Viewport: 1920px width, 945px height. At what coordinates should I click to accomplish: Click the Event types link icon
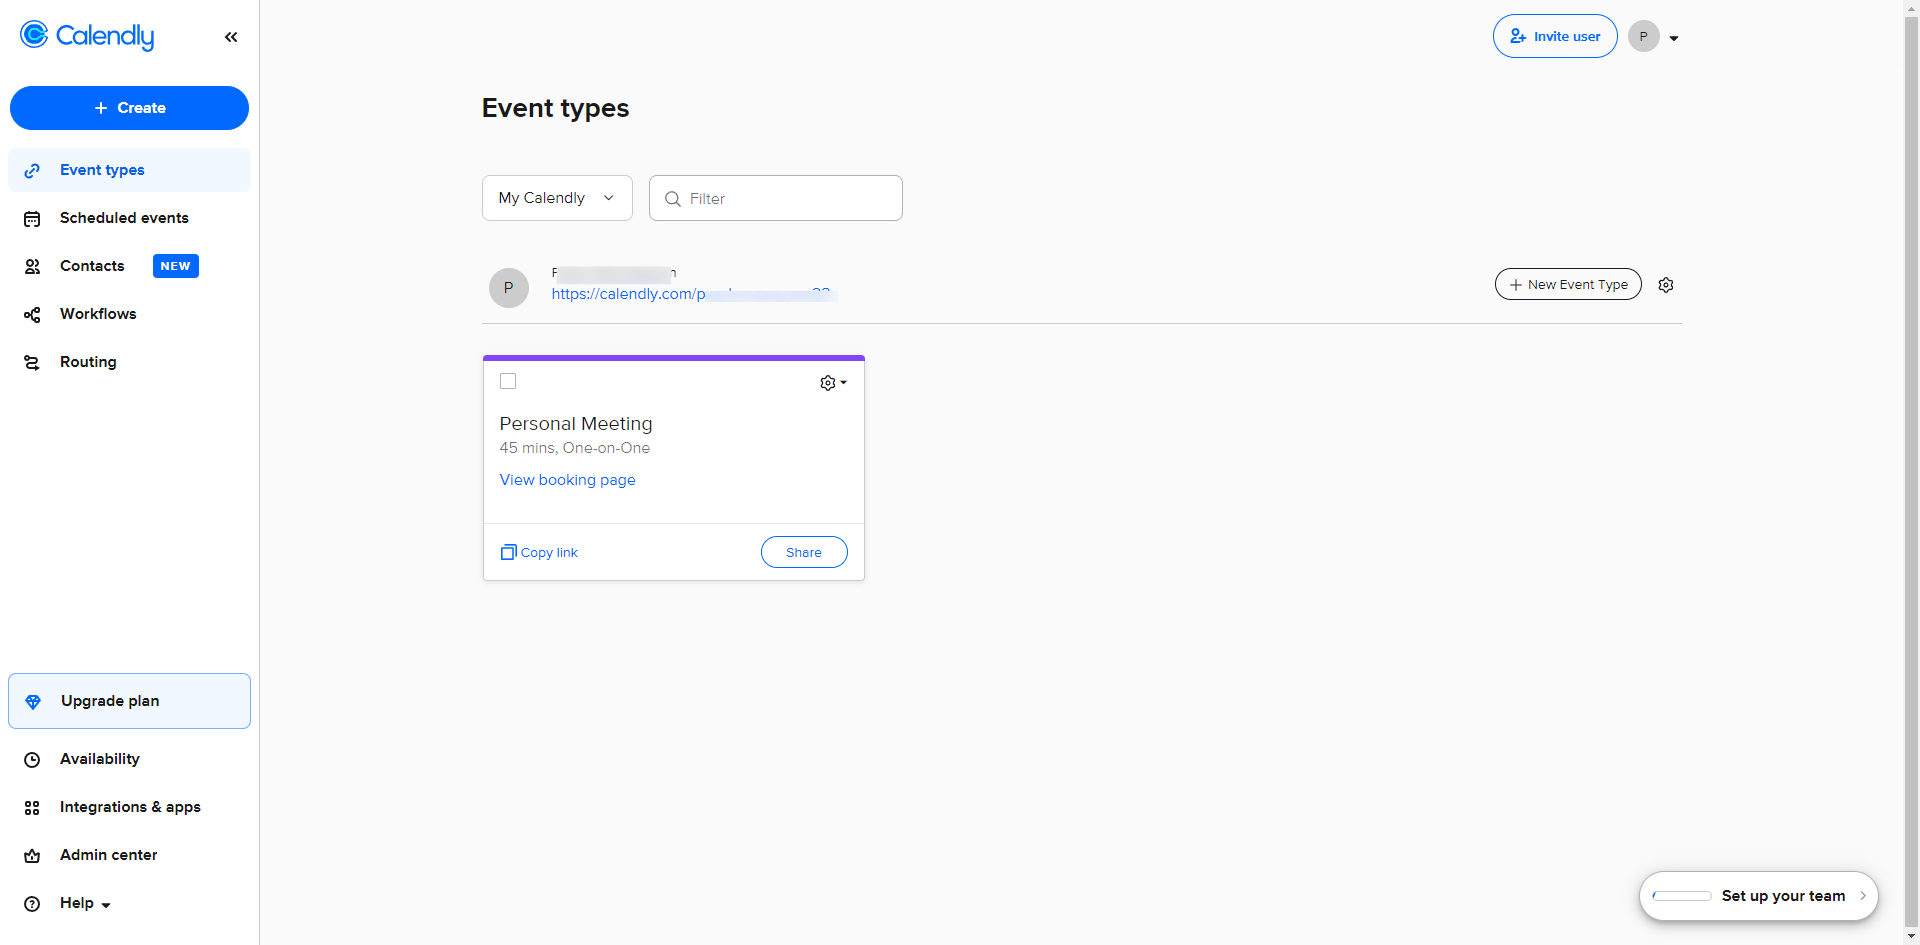[x=32, y=171]
